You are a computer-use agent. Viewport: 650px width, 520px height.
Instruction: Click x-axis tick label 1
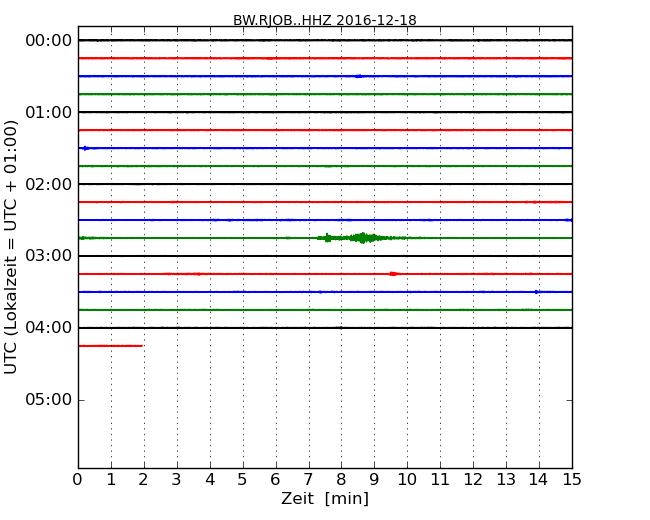coord(111,480)
